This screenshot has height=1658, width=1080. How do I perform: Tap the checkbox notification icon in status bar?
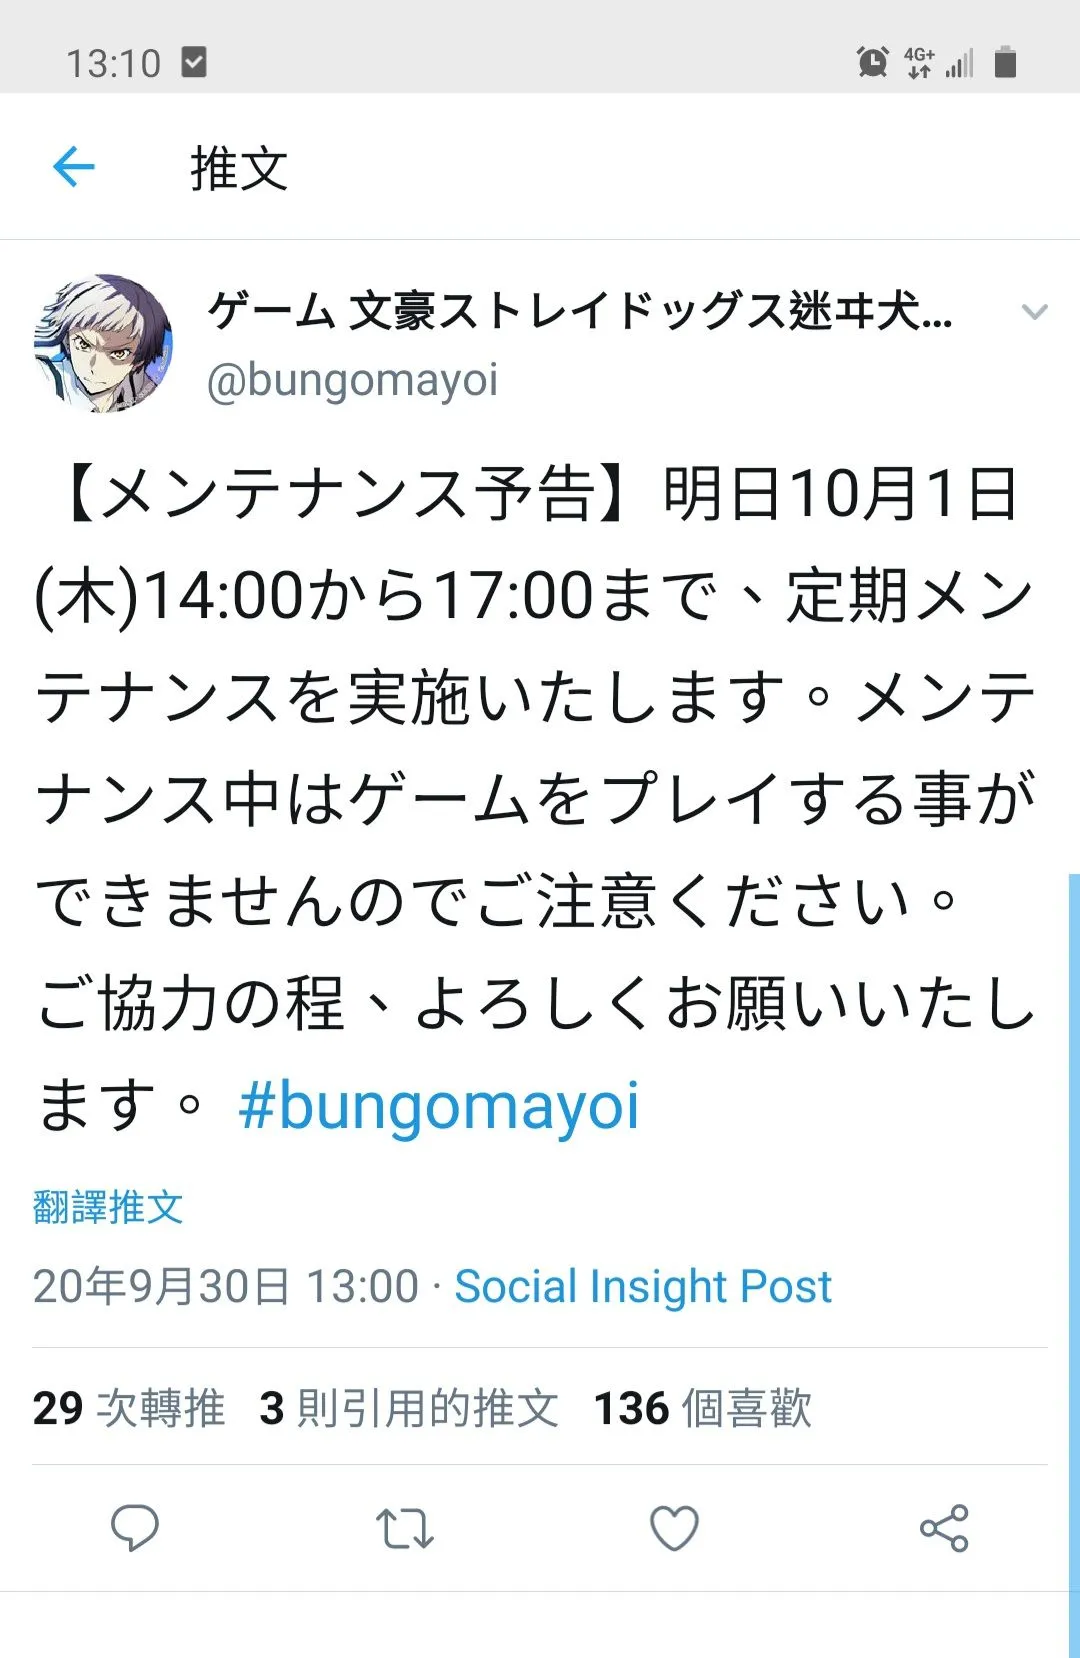tap(194, 62)
